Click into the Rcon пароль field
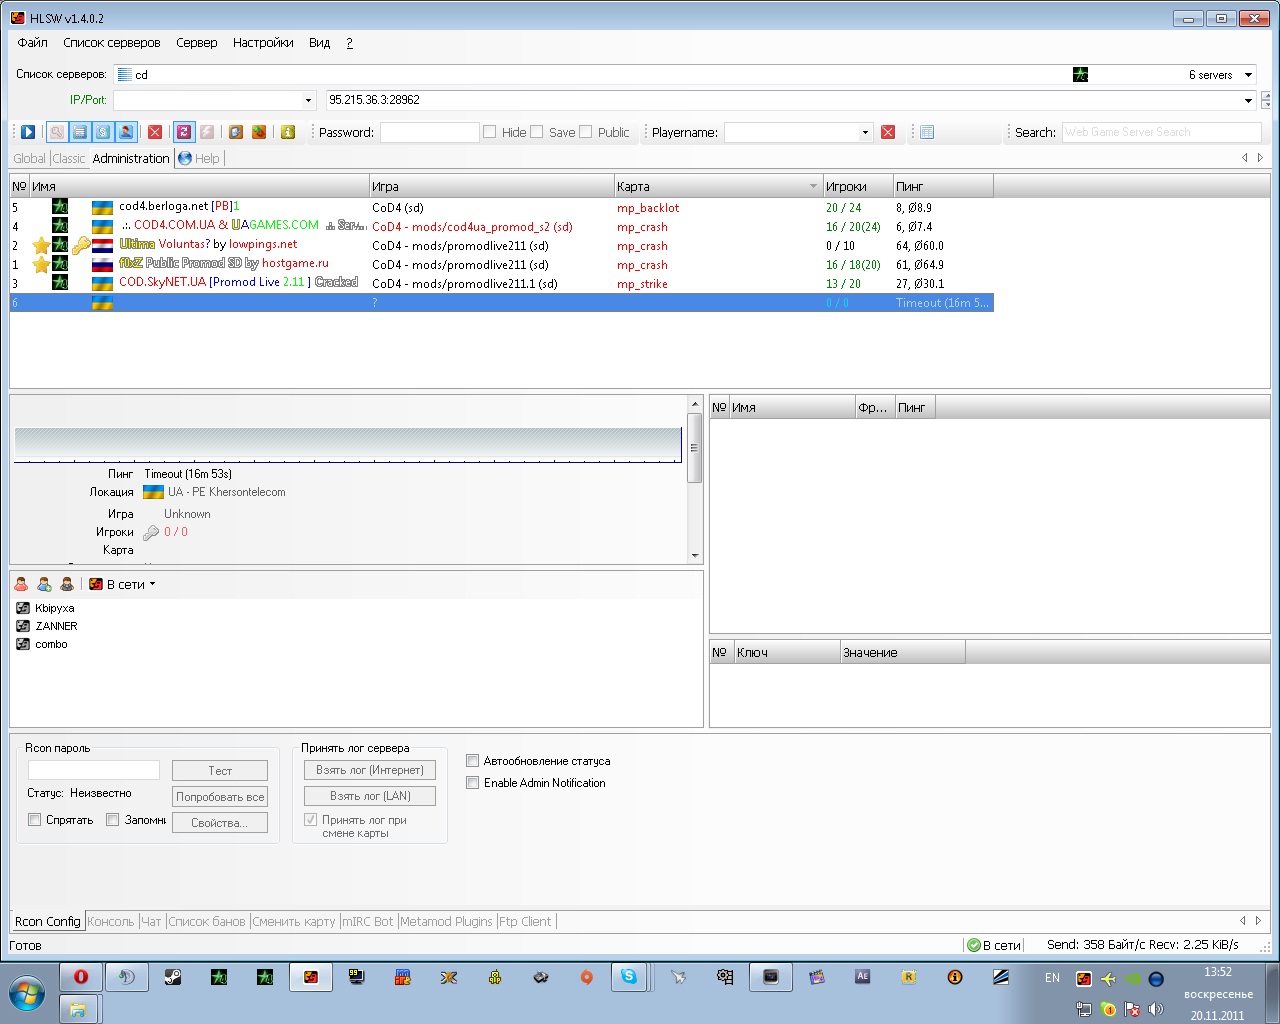Image resolution: width=1280 pixels, height=1024 pixels. [x=94, y=770]
